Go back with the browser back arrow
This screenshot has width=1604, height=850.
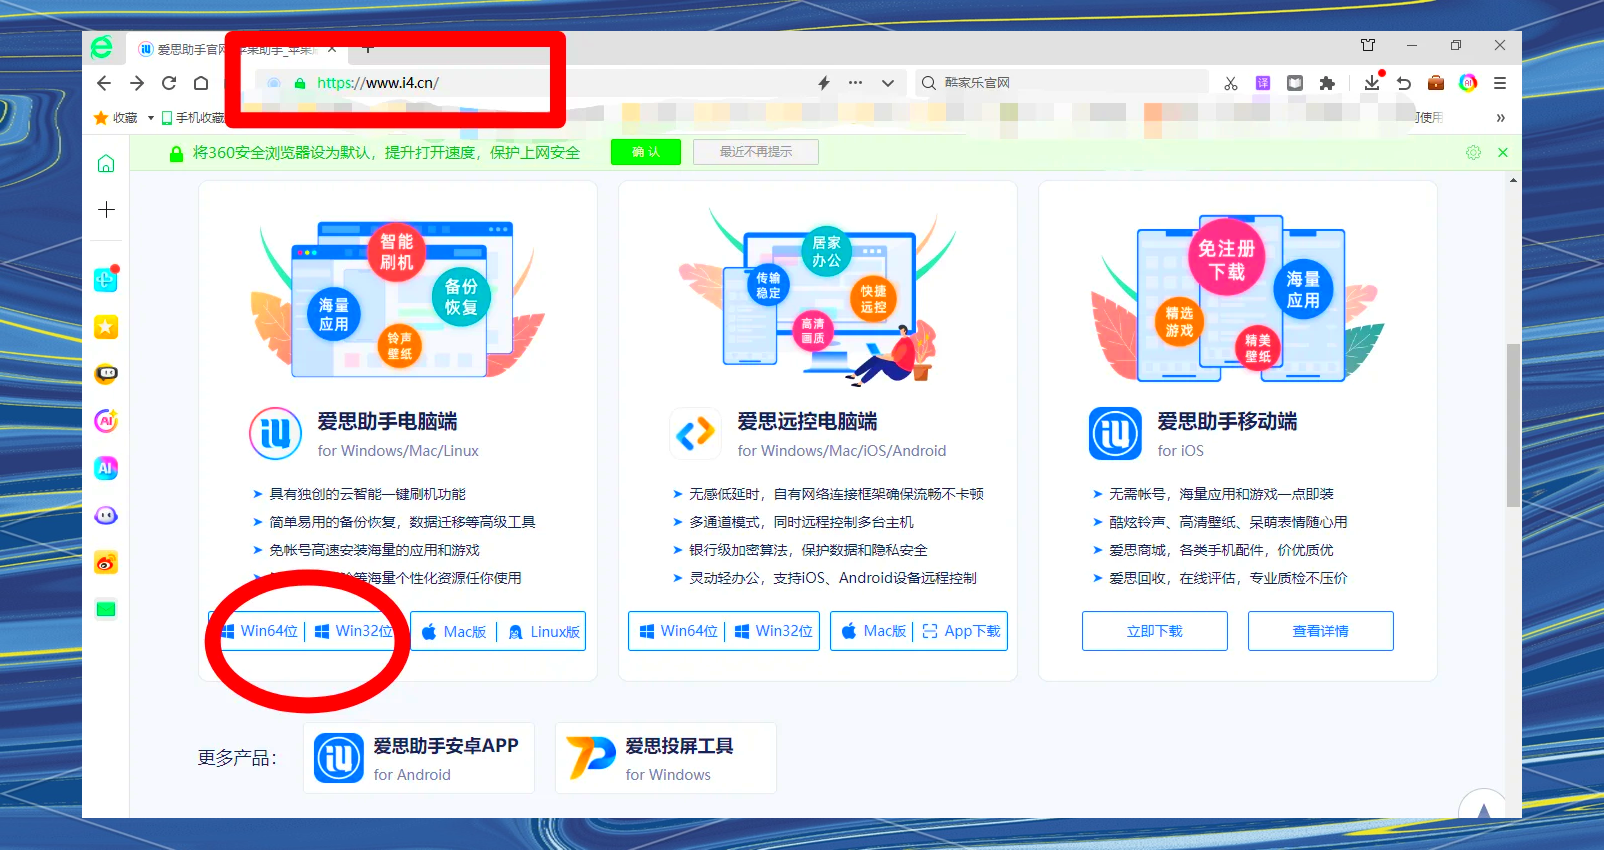104,83
